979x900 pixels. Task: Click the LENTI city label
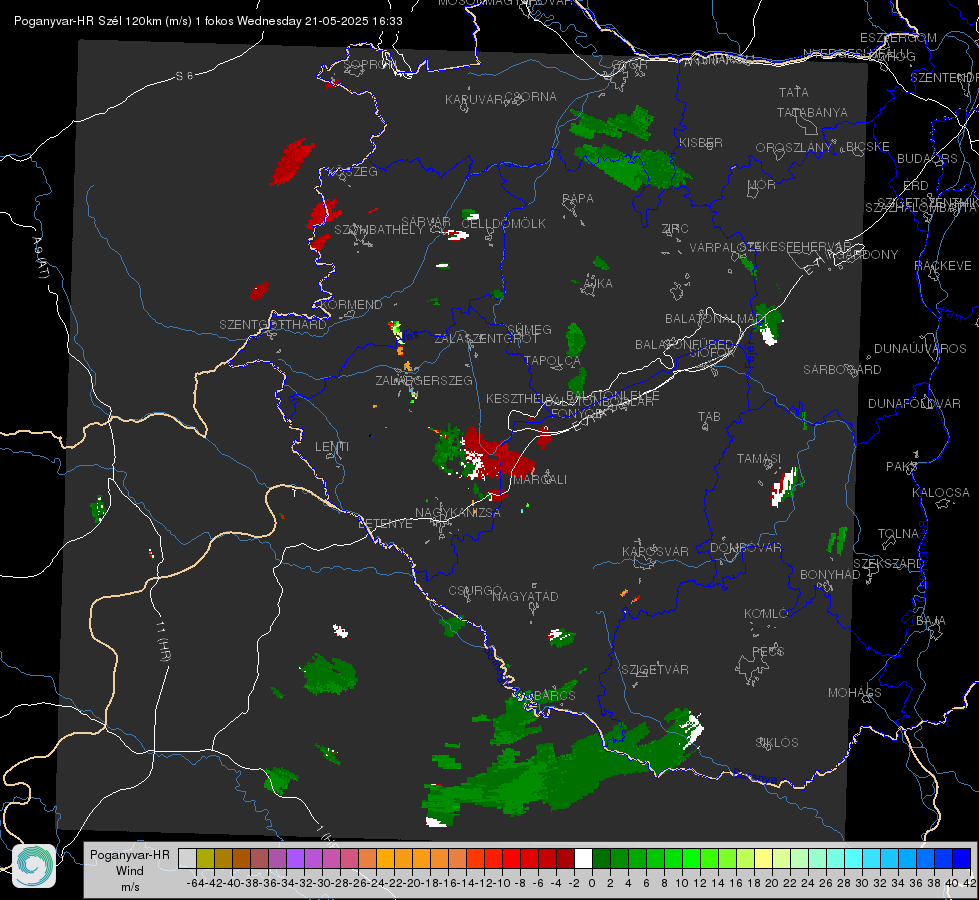click(x=332, y=447)
